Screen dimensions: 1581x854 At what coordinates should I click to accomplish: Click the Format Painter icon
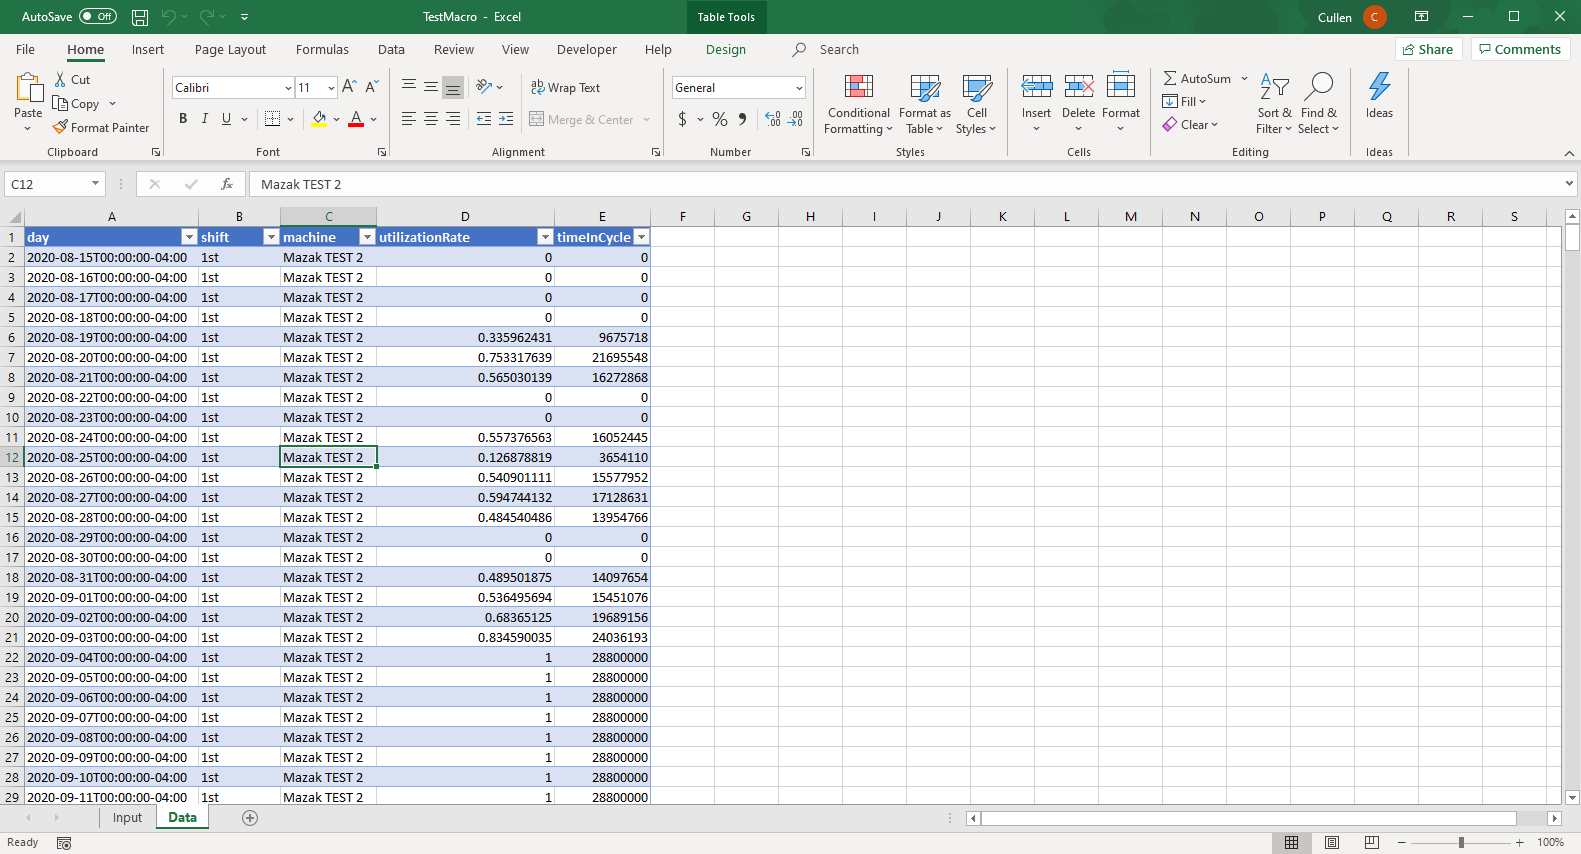(x=61, y=128)
